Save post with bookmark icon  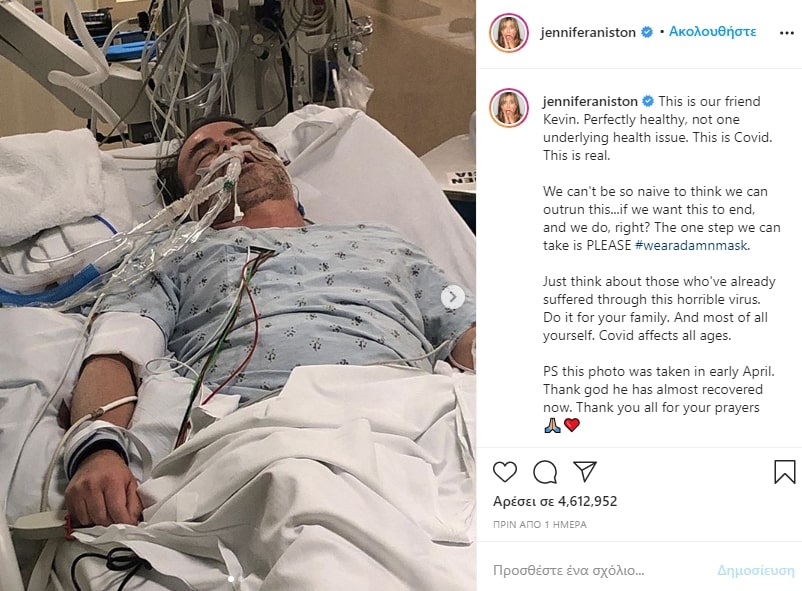point(784,471)
